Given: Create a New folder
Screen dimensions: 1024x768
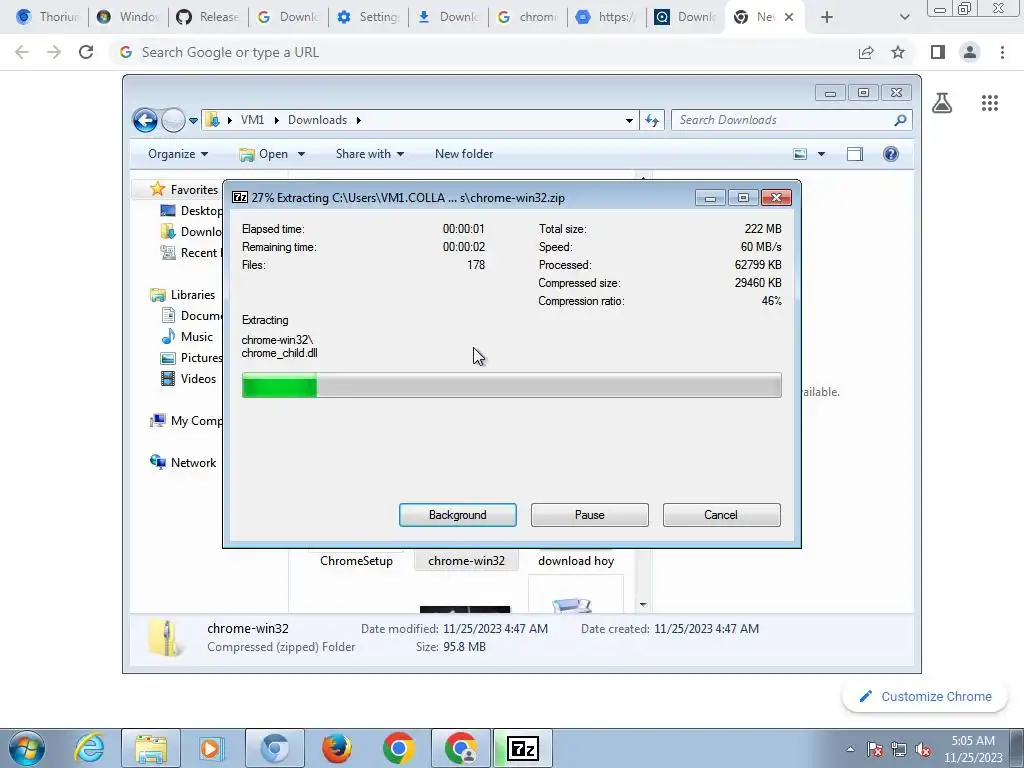Looking at the screenshot, I should click(464, 154).
